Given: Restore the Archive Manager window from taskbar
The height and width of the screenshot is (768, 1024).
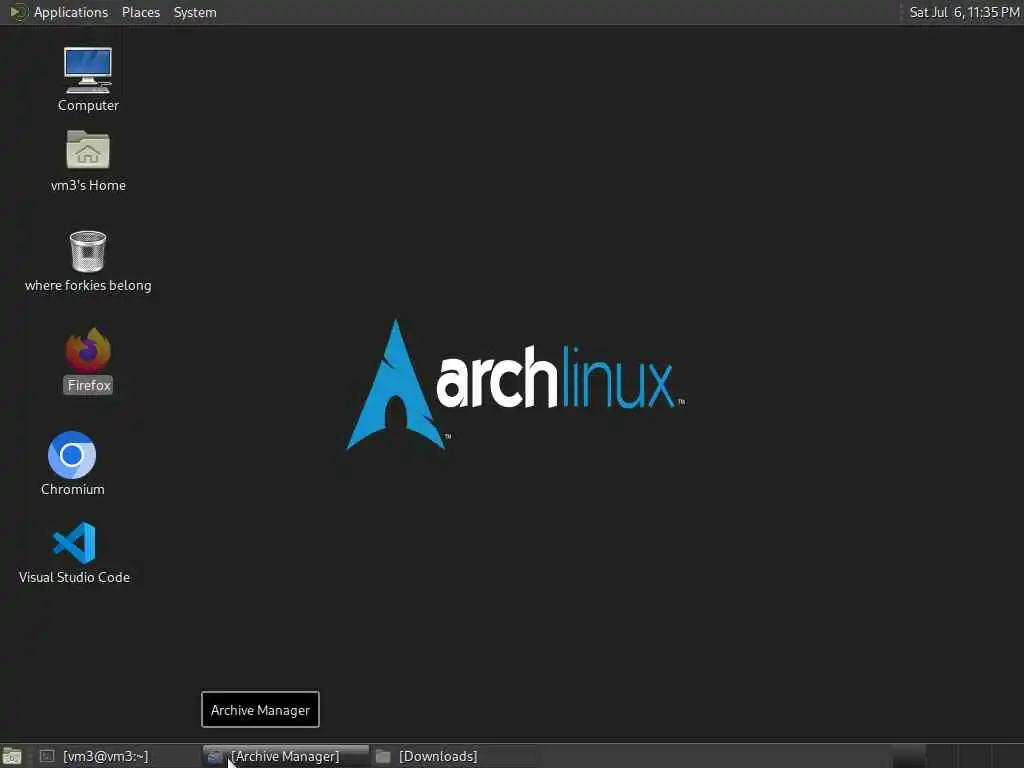Looking at the screenshot, I should click(x=285, y=756).
